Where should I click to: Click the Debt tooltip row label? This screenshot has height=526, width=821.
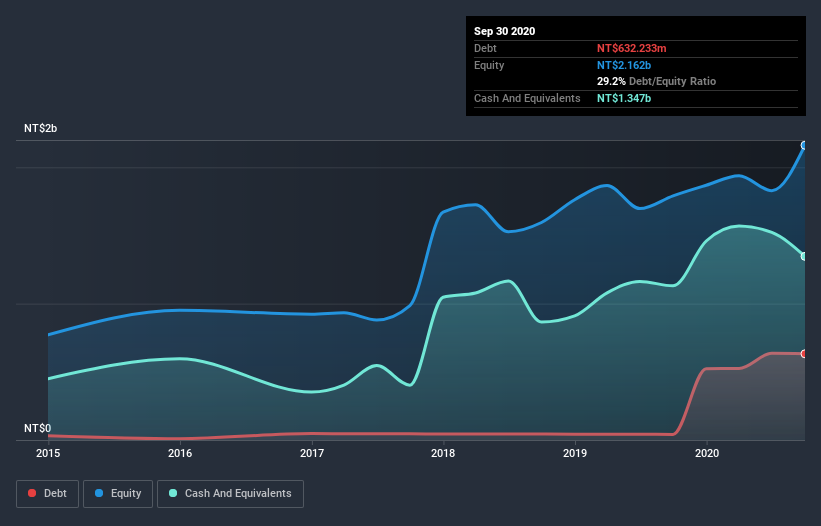pos(485,48)
